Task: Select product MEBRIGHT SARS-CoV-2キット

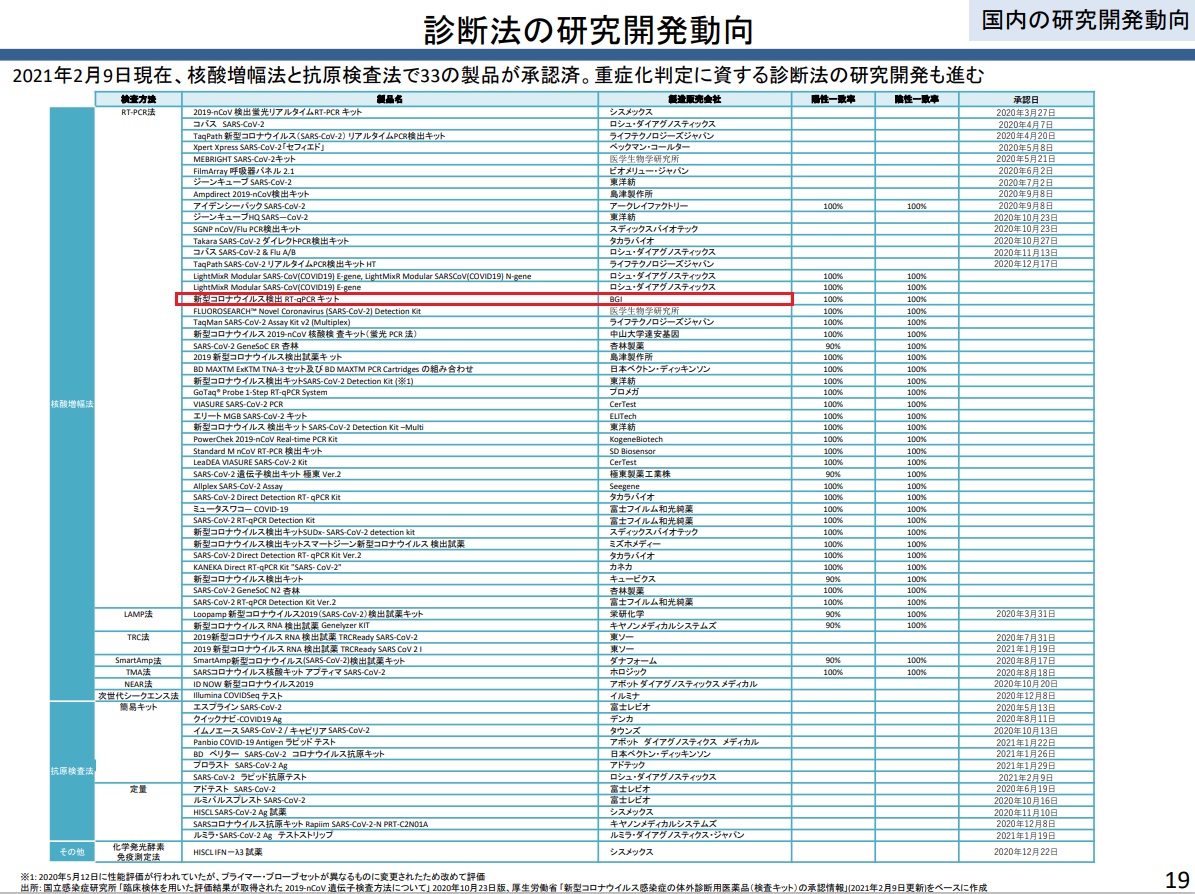Action: 244,159
